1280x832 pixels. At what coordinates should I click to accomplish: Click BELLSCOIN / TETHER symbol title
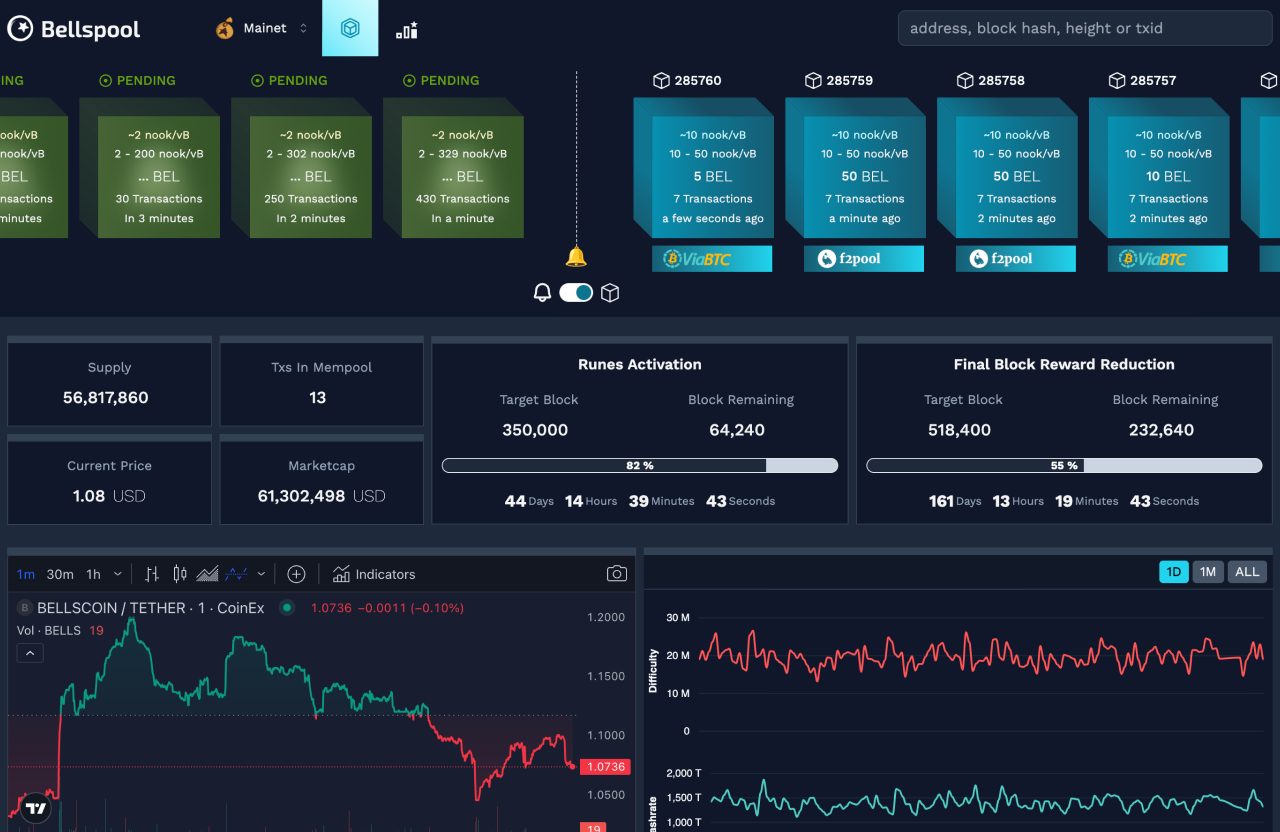click(x=150, y=608)
